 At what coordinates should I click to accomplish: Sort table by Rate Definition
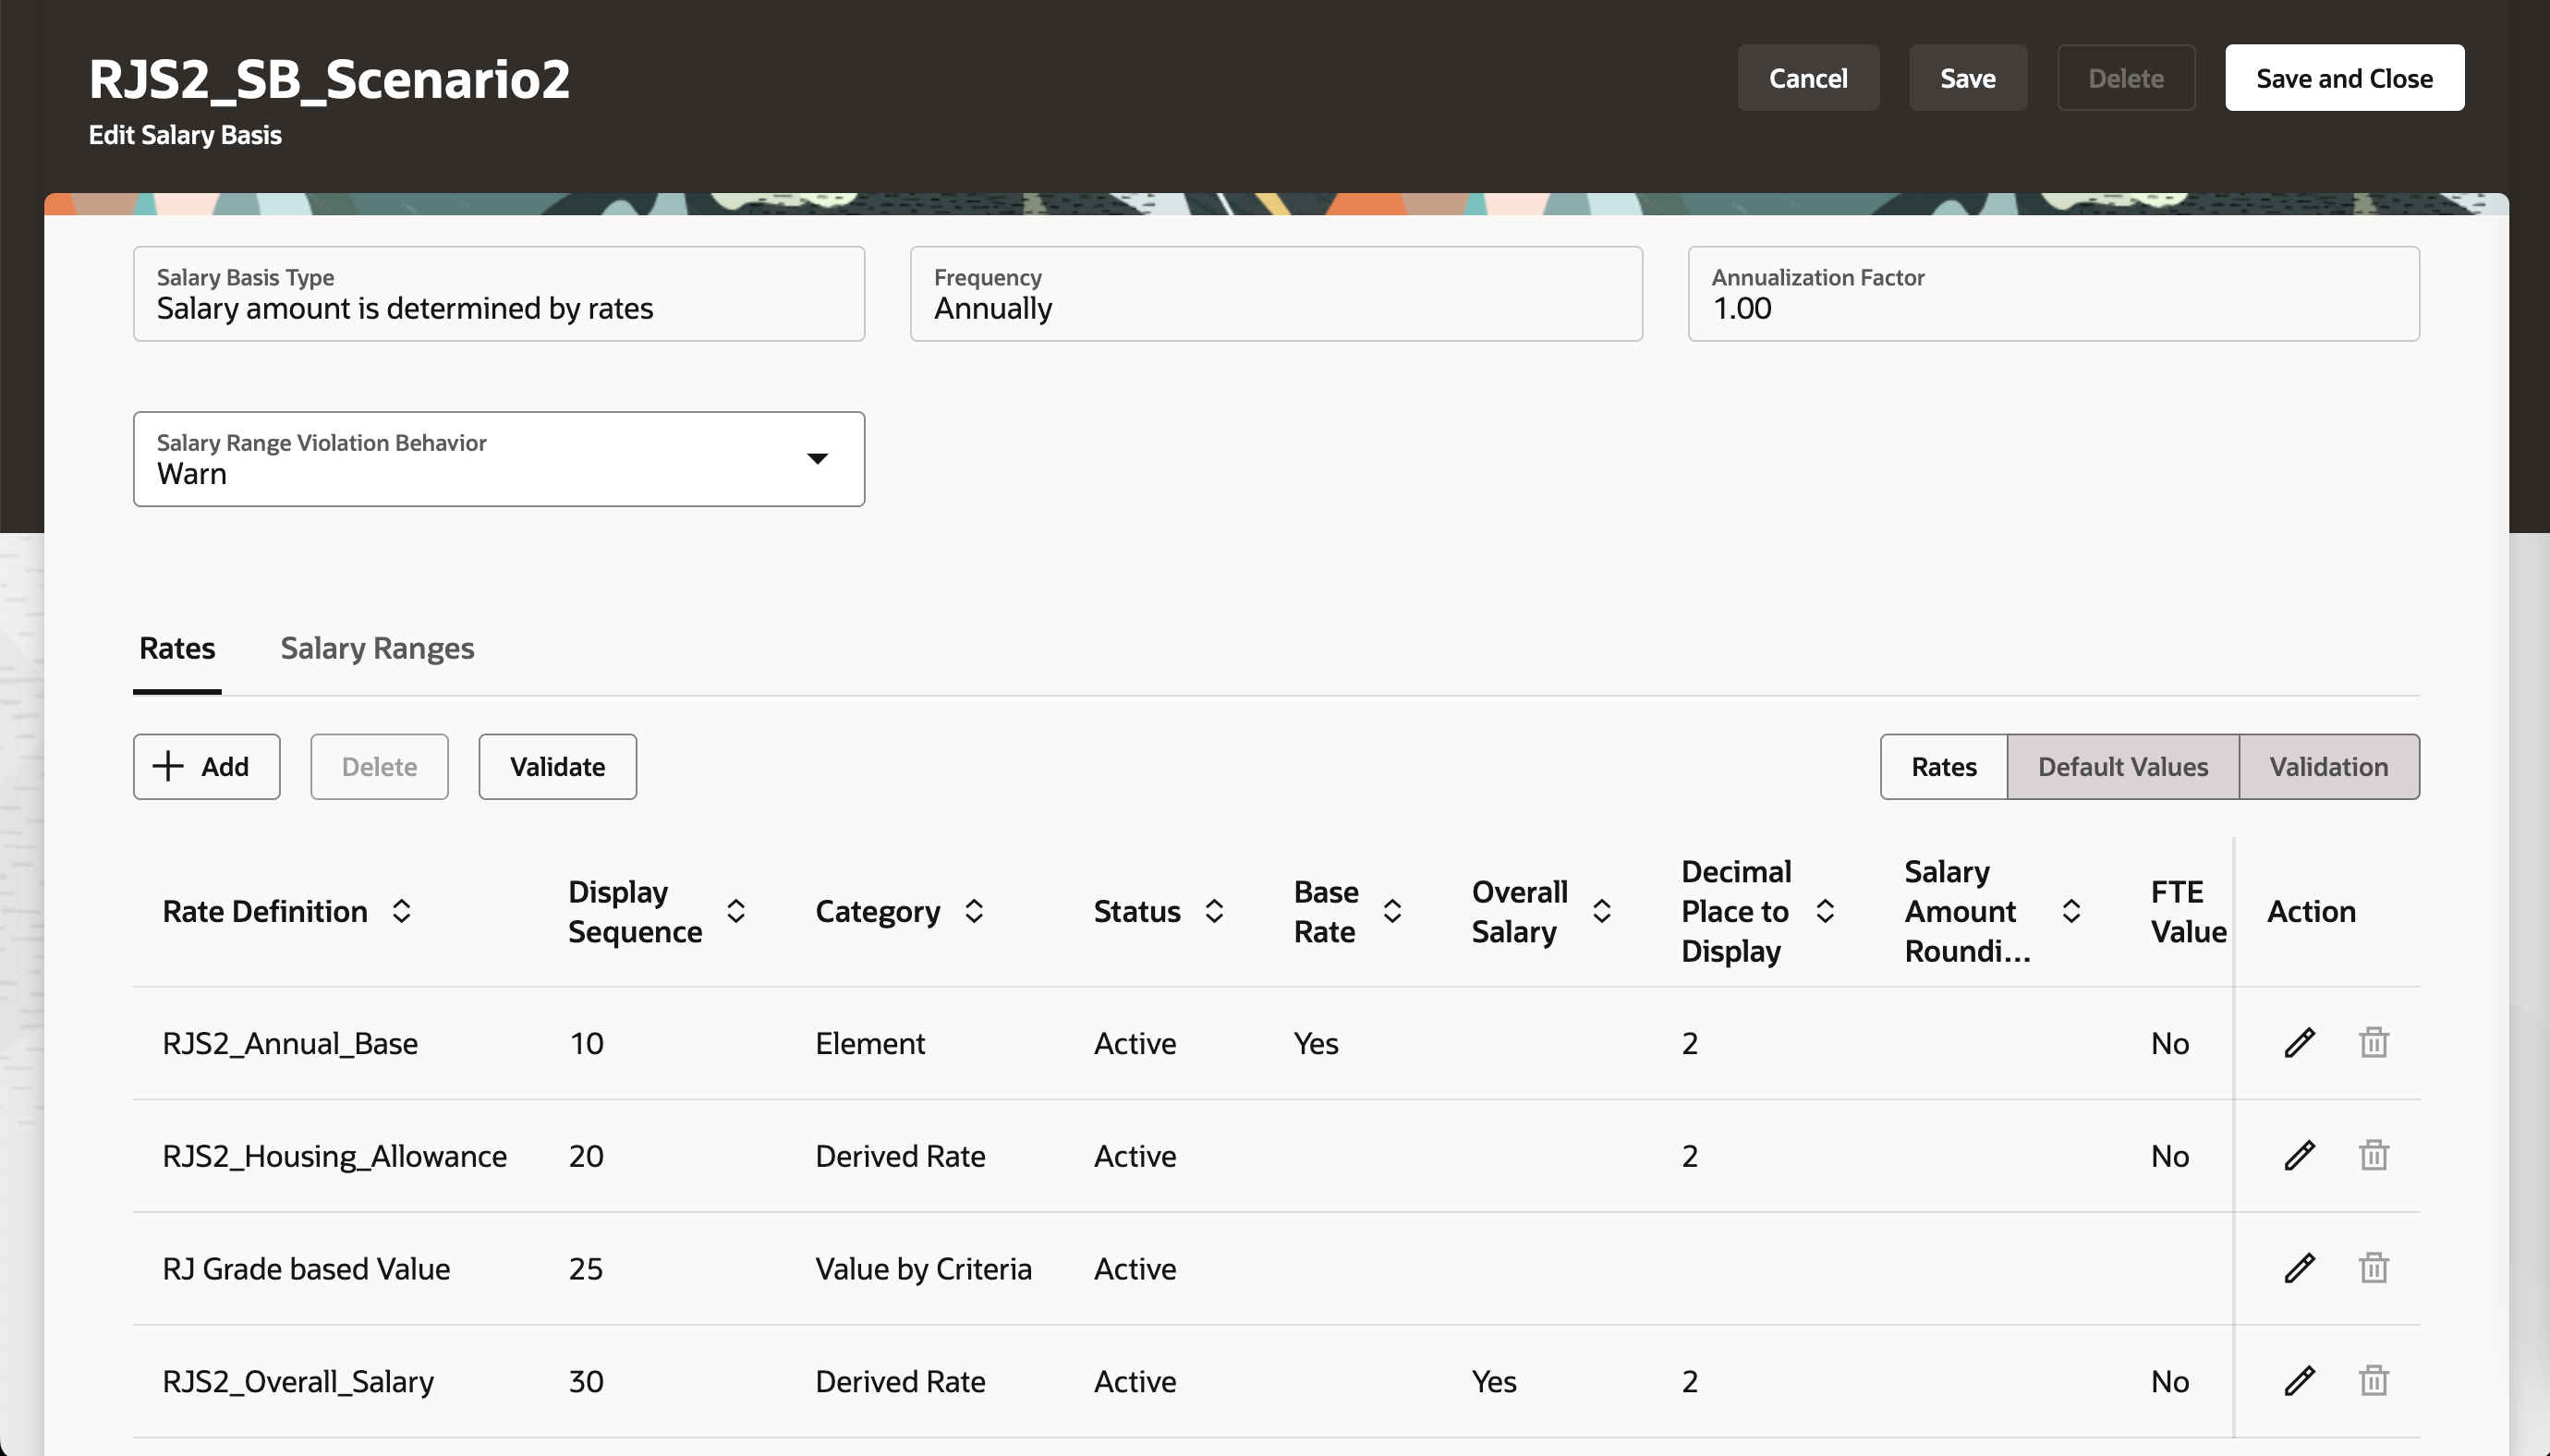click(401, 911)
